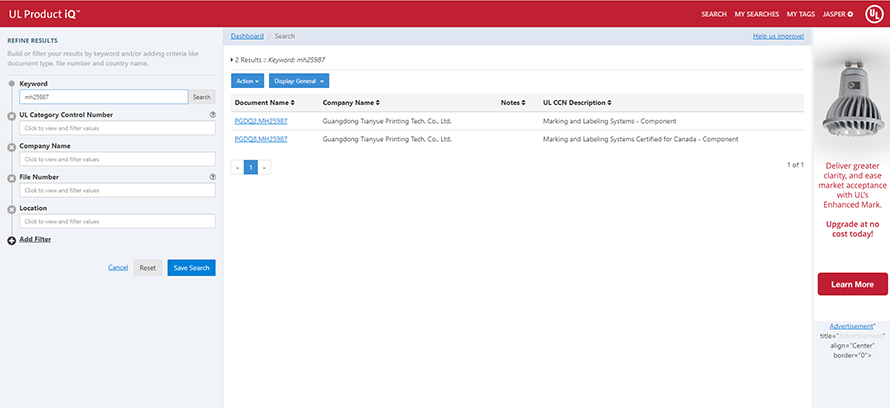Open help icon for File Number
The height and width of the screenshot is (408, 890).
tap(212, 177)
